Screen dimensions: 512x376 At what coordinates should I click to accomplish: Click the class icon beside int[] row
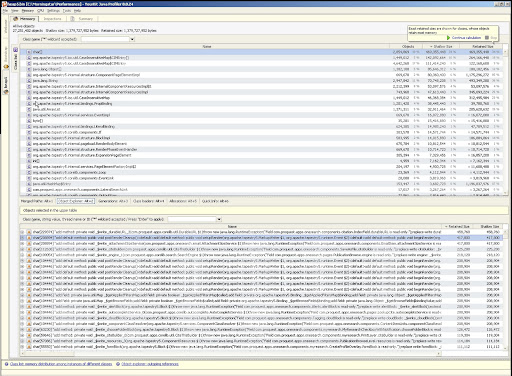pyautogui.click(x=29, y=161)
